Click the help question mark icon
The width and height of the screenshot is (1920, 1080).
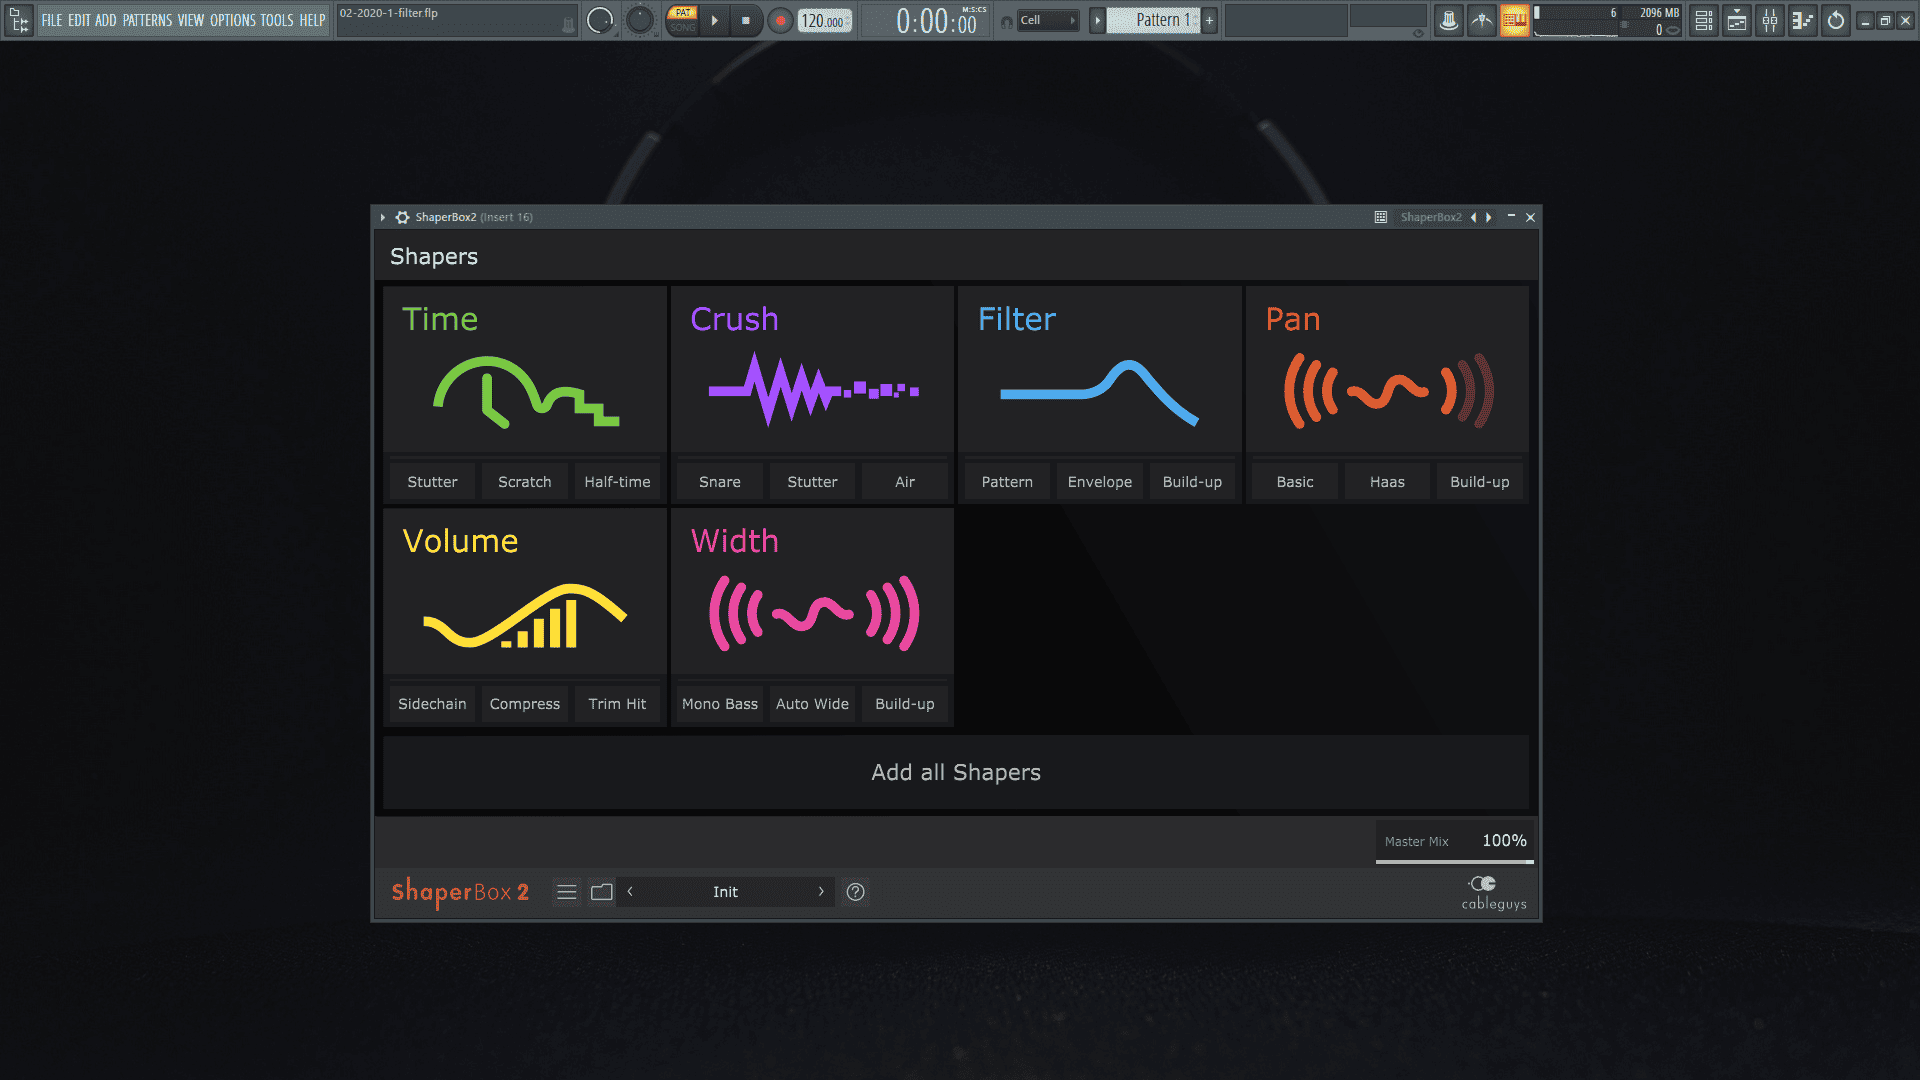pos(855,892)
